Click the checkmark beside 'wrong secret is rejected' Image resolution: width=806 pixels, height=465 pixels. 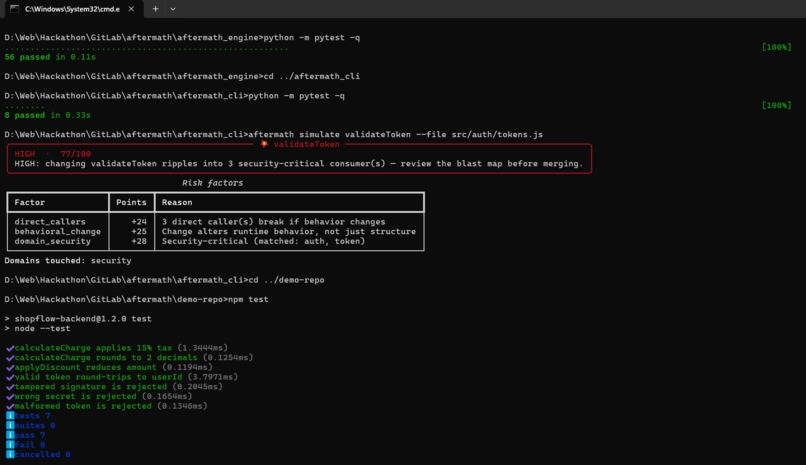coord(10,397)
